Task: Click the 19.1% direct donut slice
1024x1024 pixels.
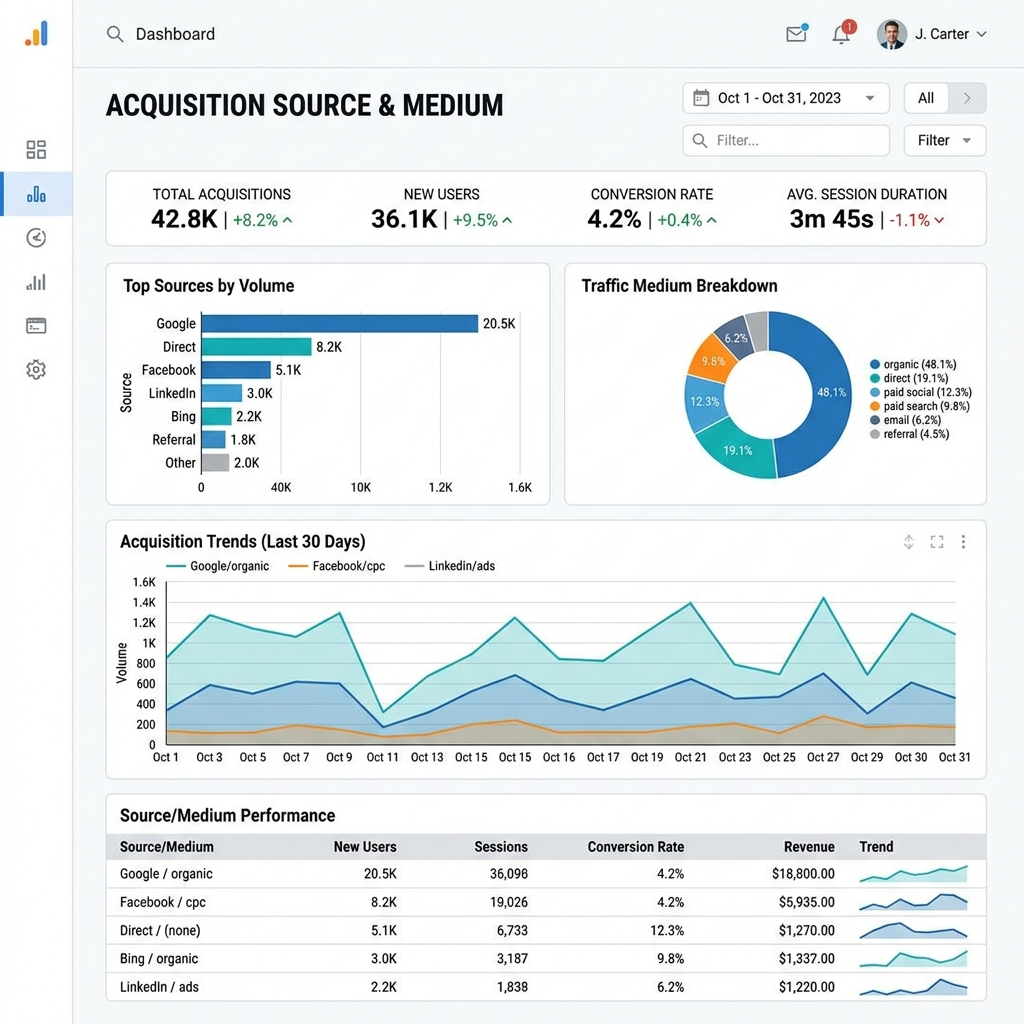Action: coord(737,450)
